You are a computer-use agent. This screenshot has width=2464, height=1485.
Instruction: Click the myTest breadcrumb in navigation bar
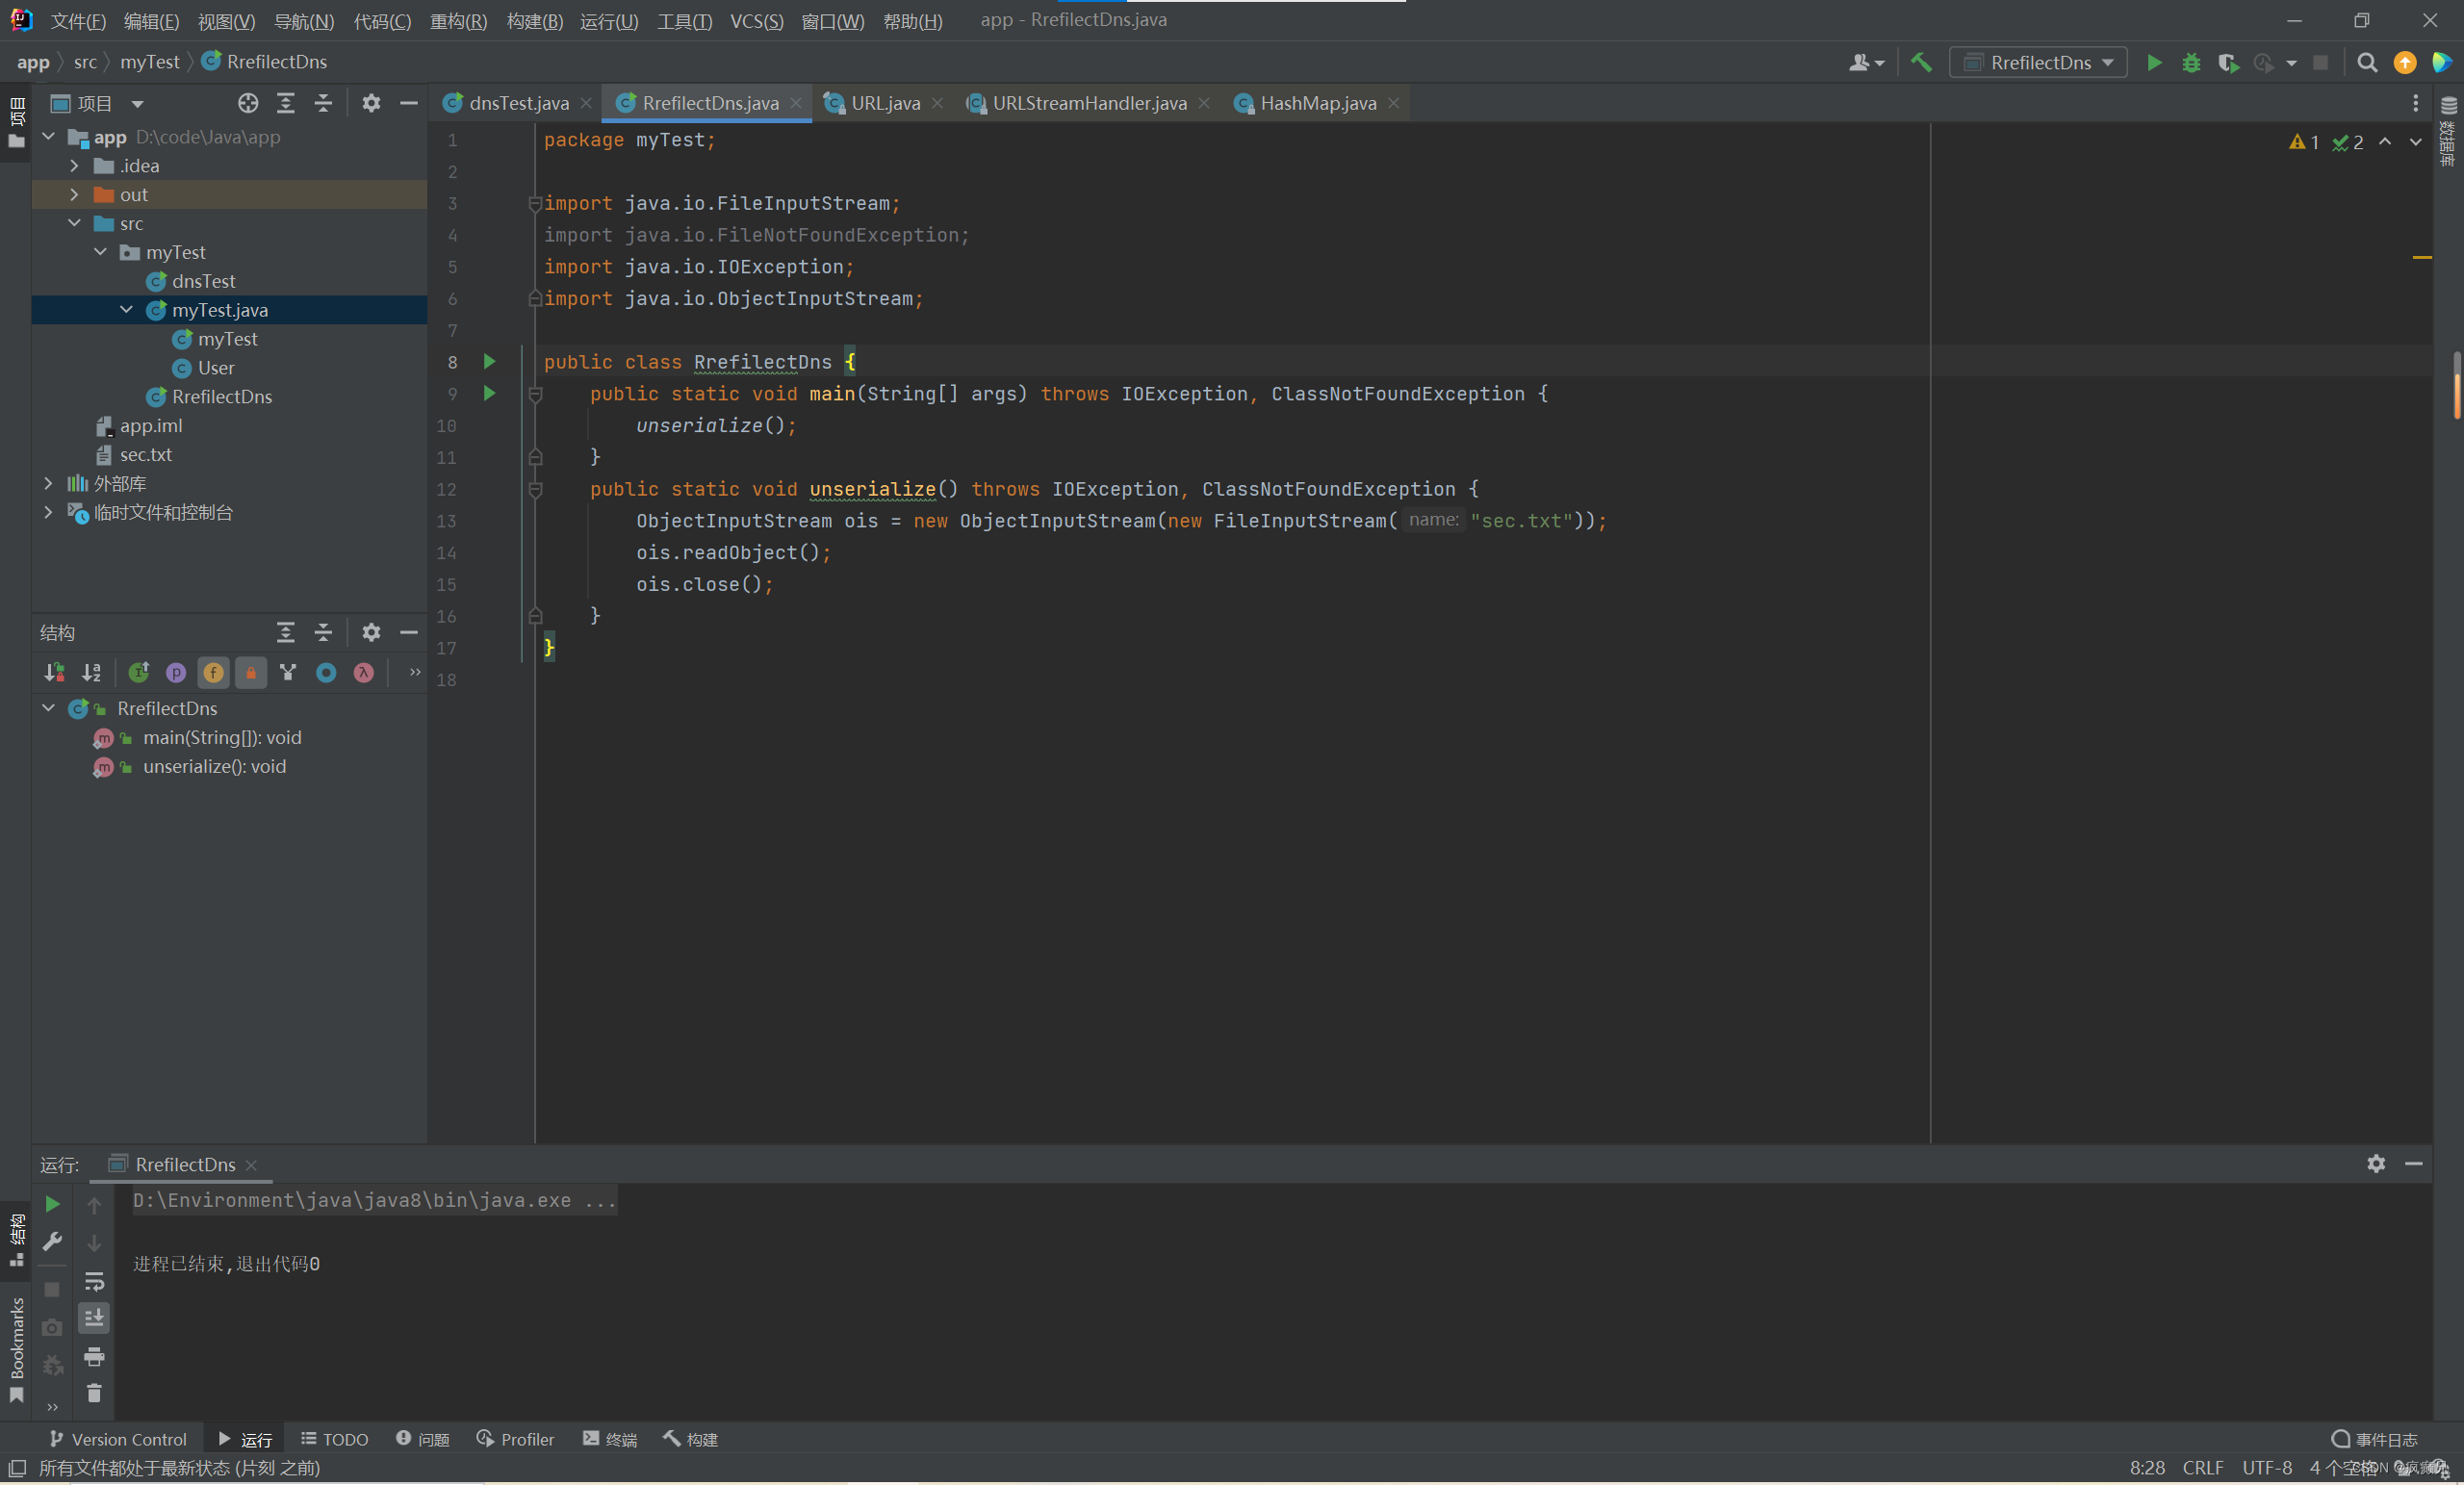point(150,62)
